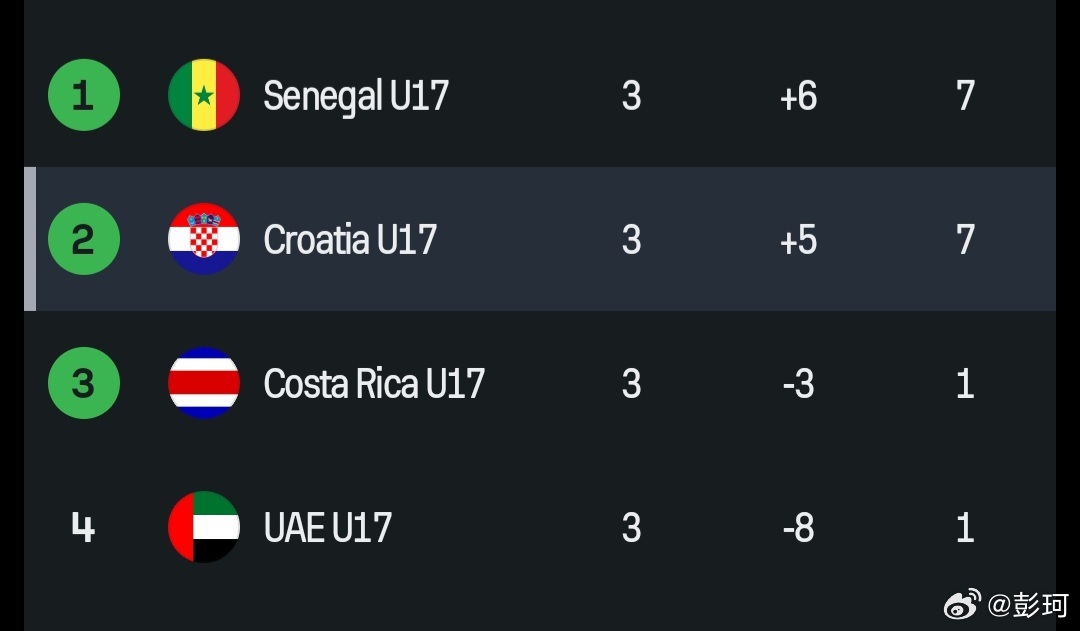Viewport: 1080px width, 631px height.
Task: Open the Croatia U17 team link
Action: point(350,240)
